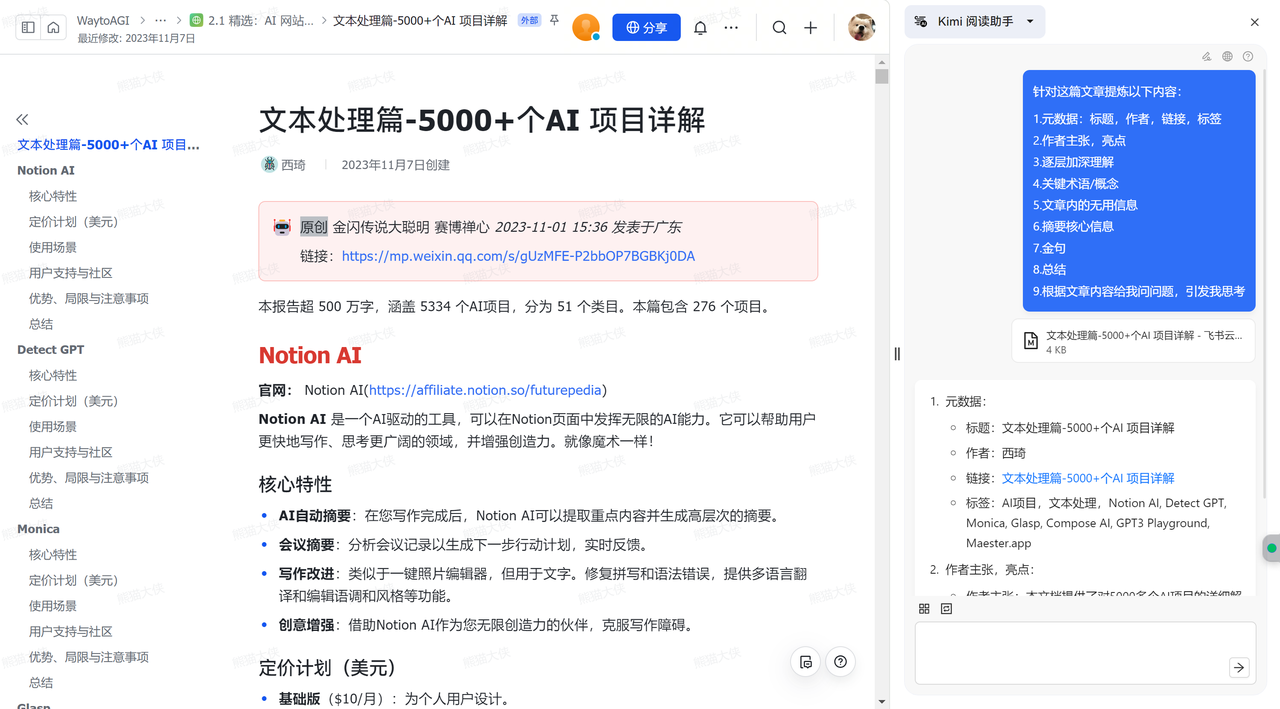Click the document title 文本处理篇-5000+个AI 项目详解
The height and width of the screenshot is (709, 1280).
point(482,120)
